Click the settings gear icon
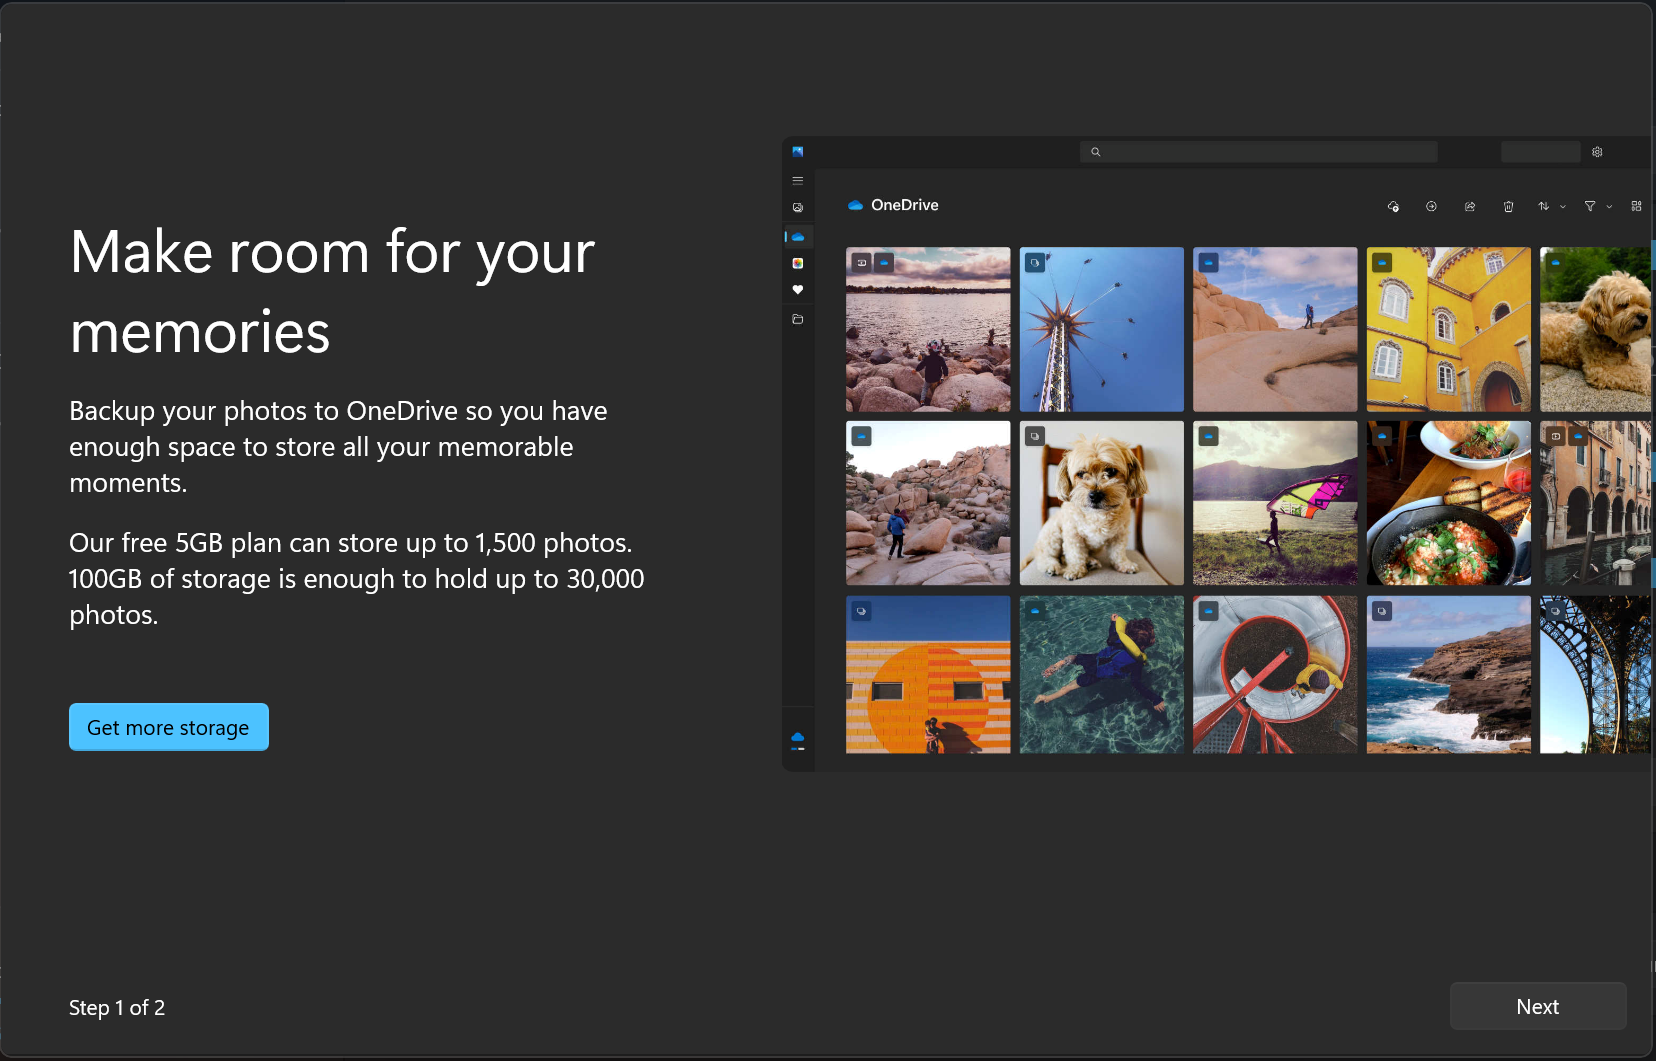 point(1597,152)
